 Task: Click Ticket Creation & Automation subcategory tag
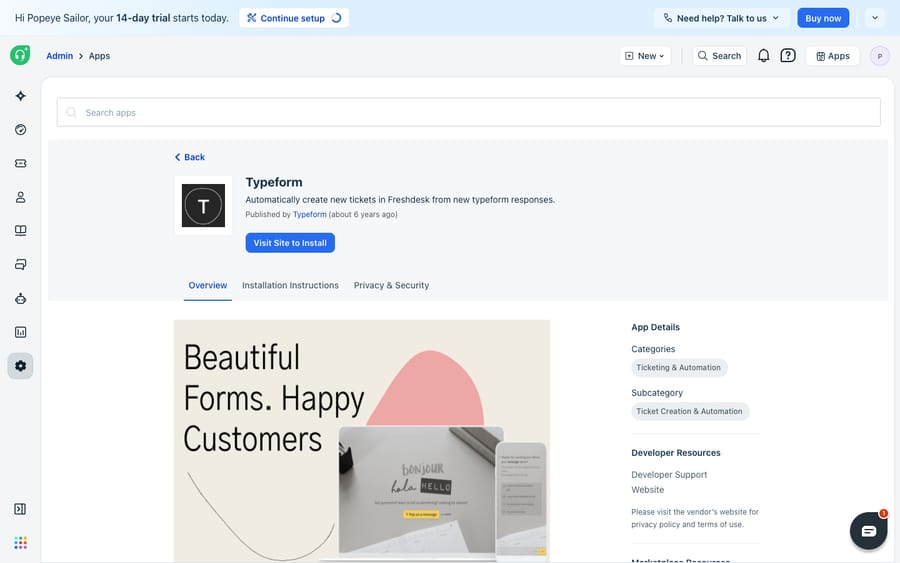coord(689,411)
